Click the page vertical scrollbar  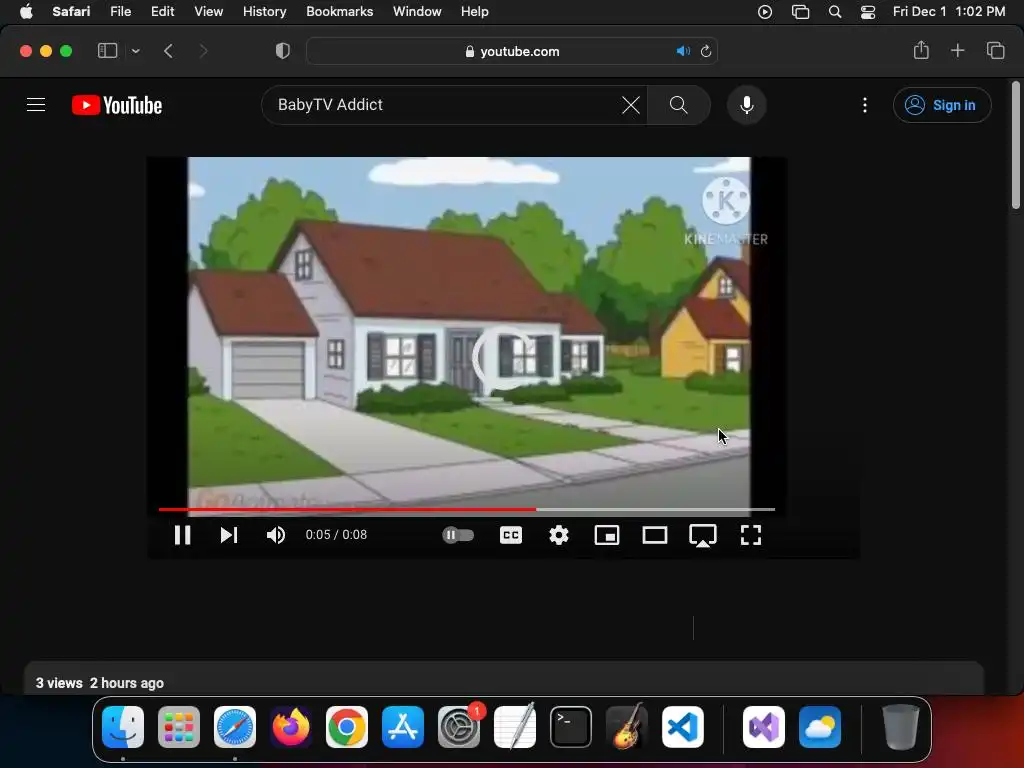tap(1016, 146)
